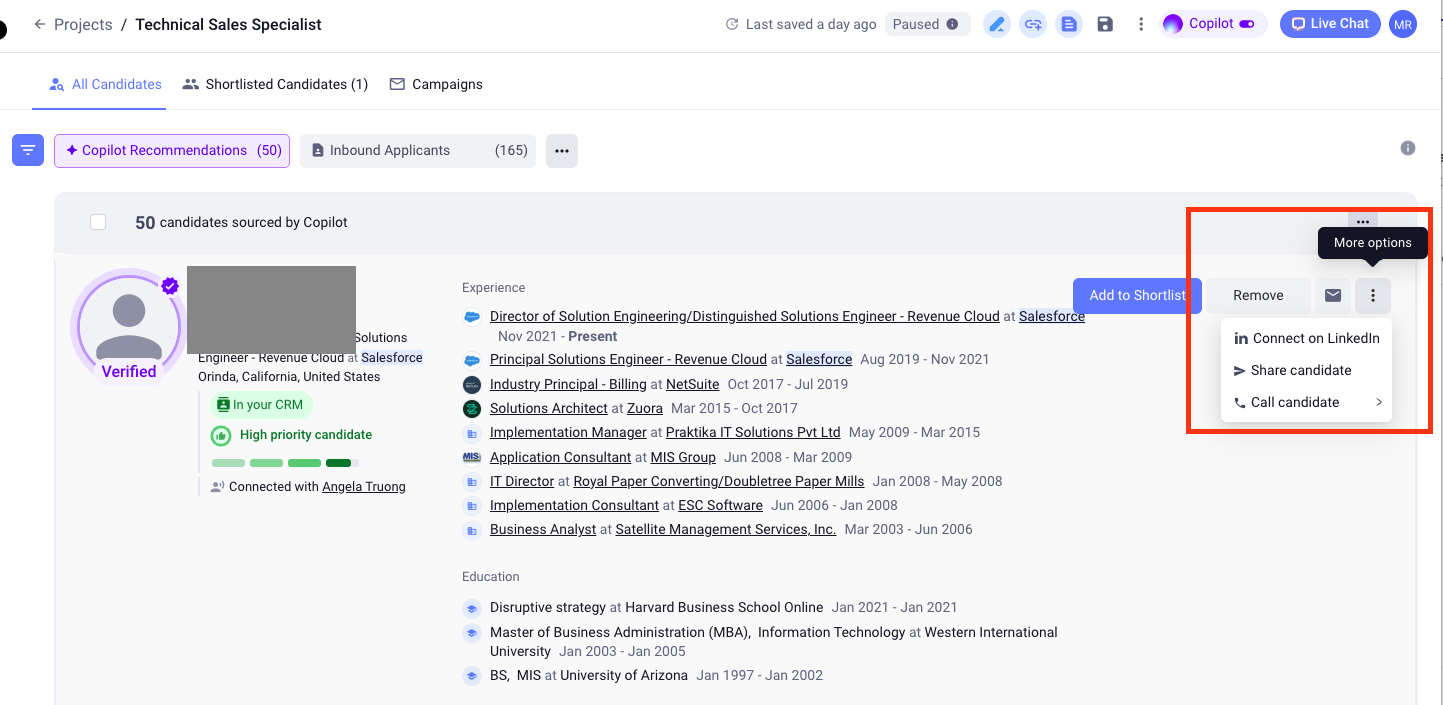Click the refresh icon beside Last saved
This screenshot has height=705, width=1443.
point(732,24)
